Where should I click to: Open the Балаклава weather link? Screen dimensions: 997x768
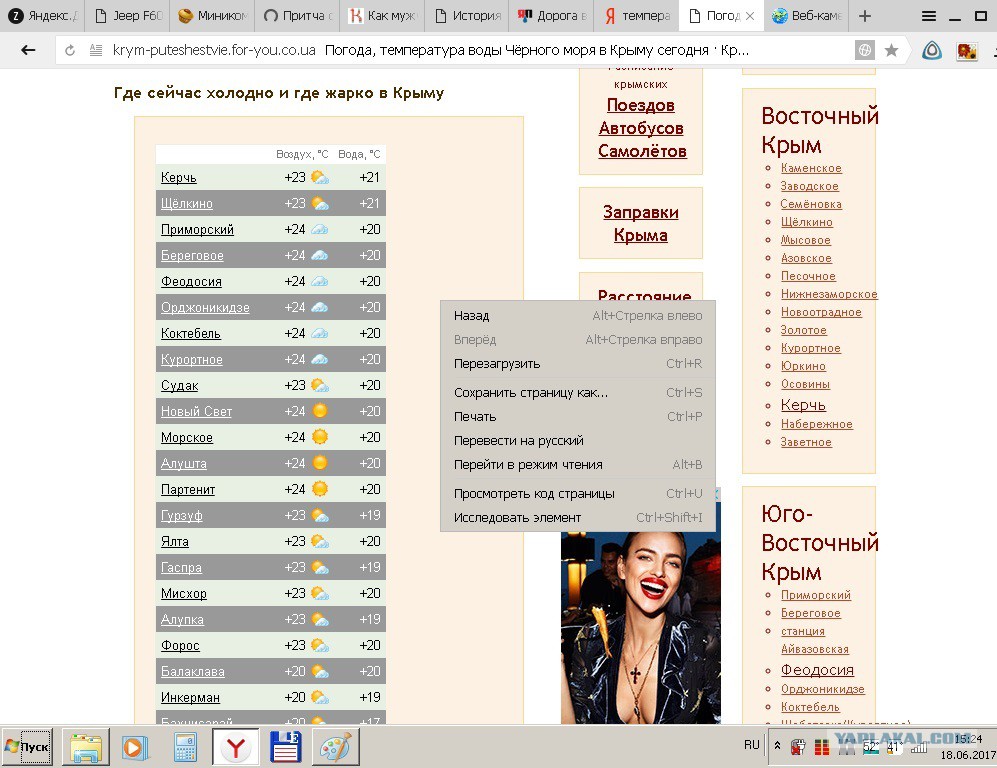coord(192,672)
